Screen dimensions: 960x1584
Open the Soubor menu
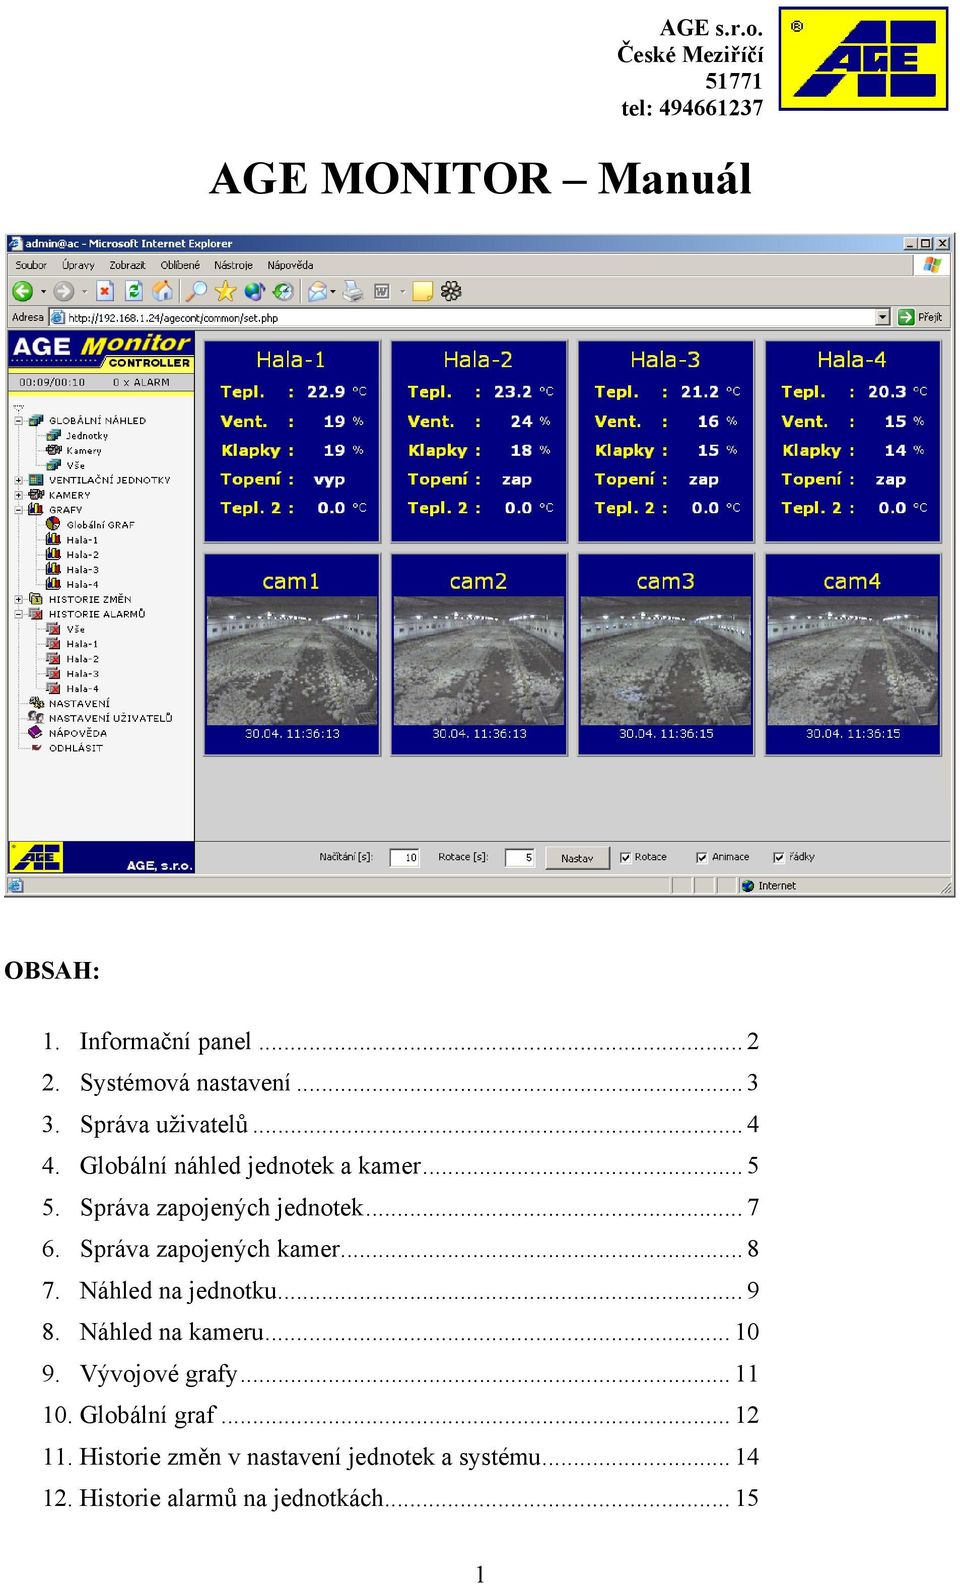[31, 266]
